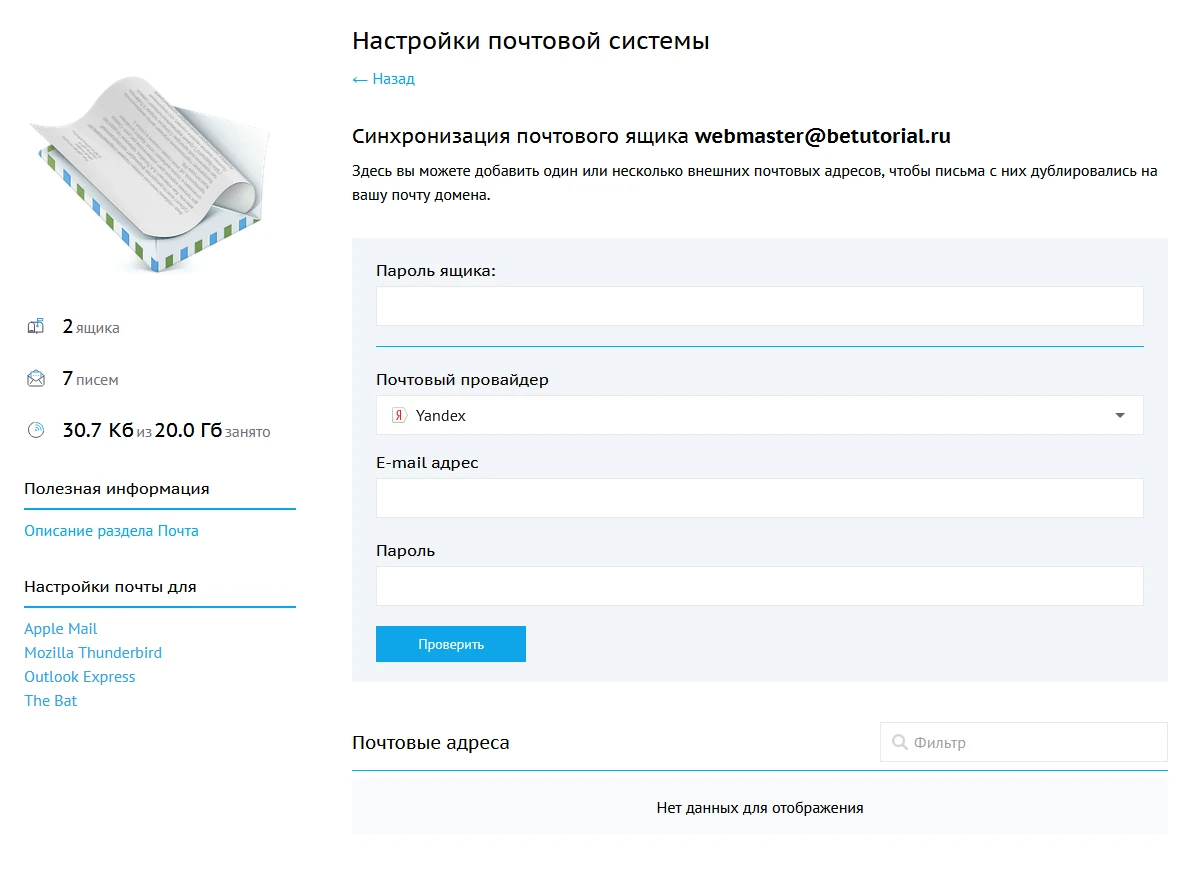Go back using the Назад link

tap(383, 78)
